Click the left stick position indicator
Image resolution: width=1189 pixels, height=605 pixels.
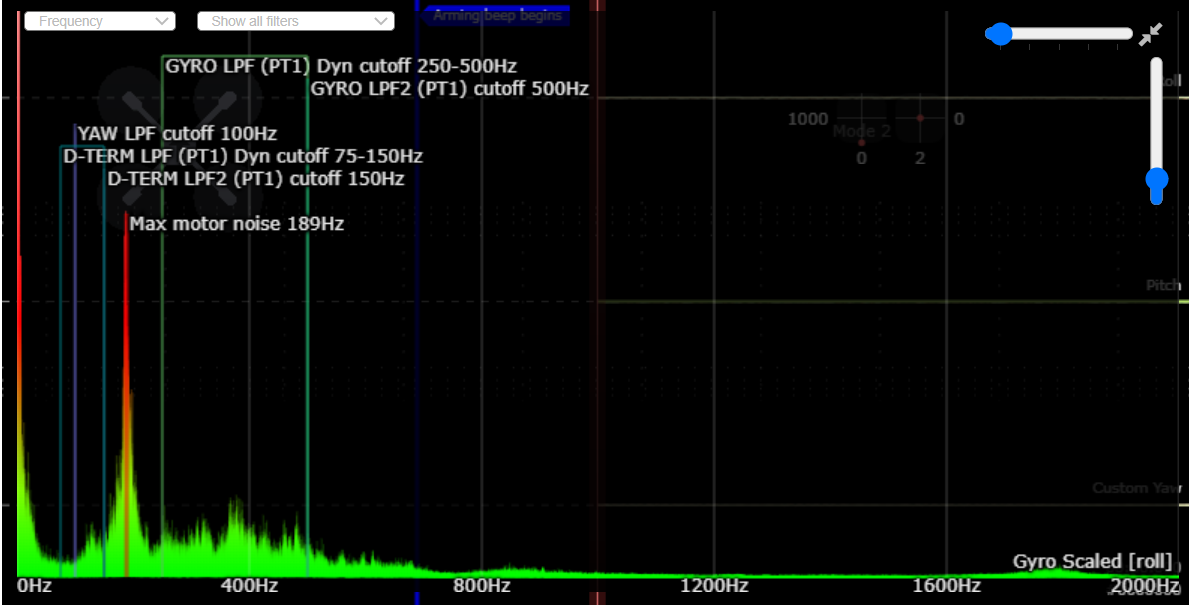point(861,142)
